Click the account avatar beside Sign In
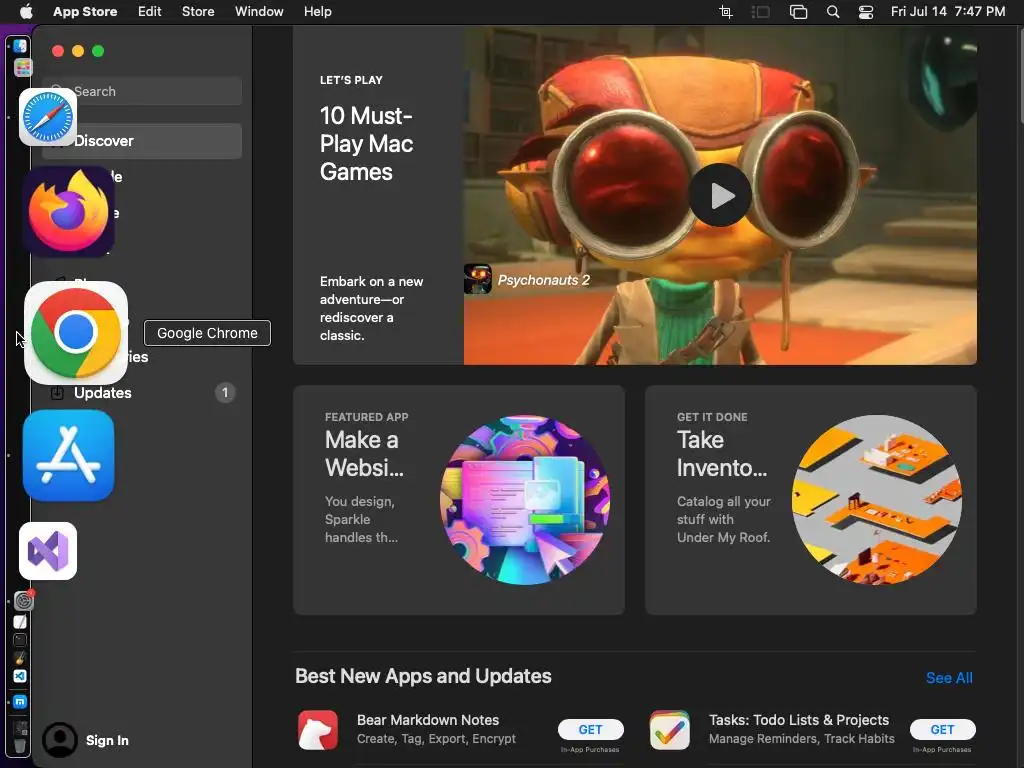Viewport: 1024px width, 768px height. 59,740
